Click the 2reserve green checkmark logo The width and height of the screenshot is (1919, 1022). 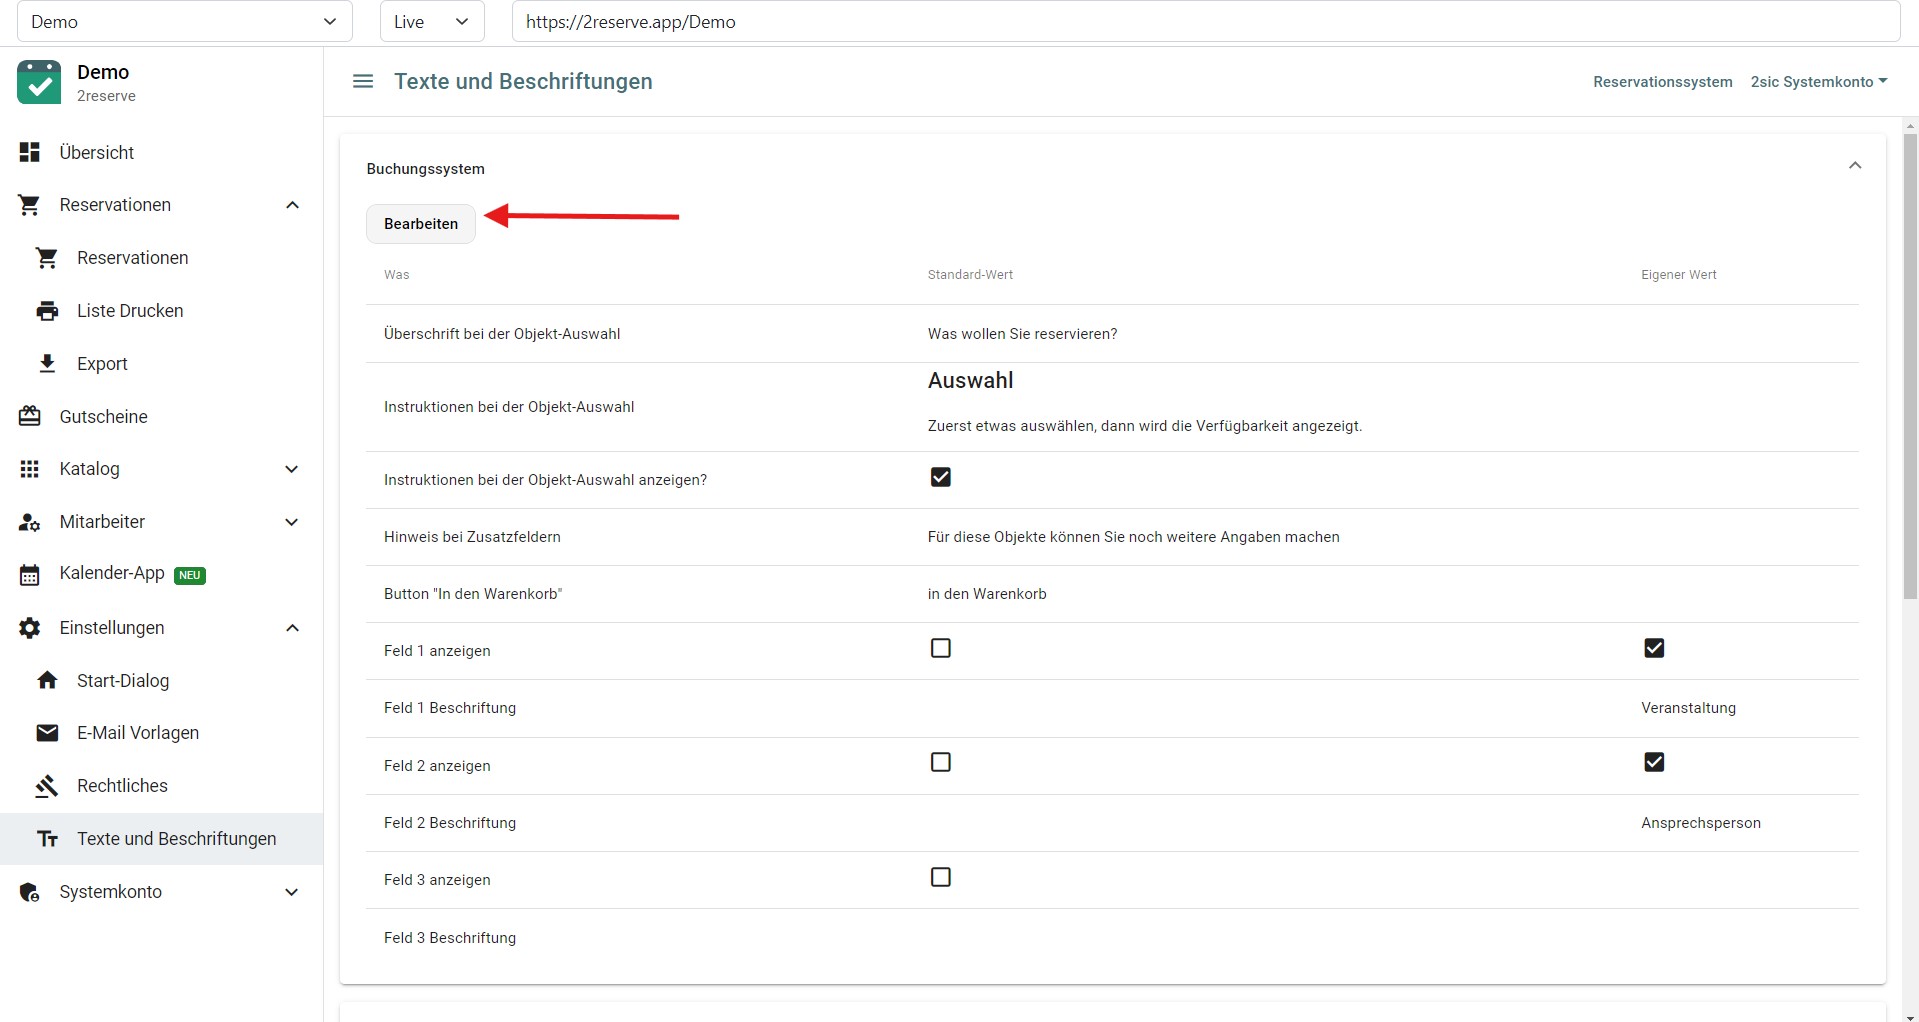(39, 83)
